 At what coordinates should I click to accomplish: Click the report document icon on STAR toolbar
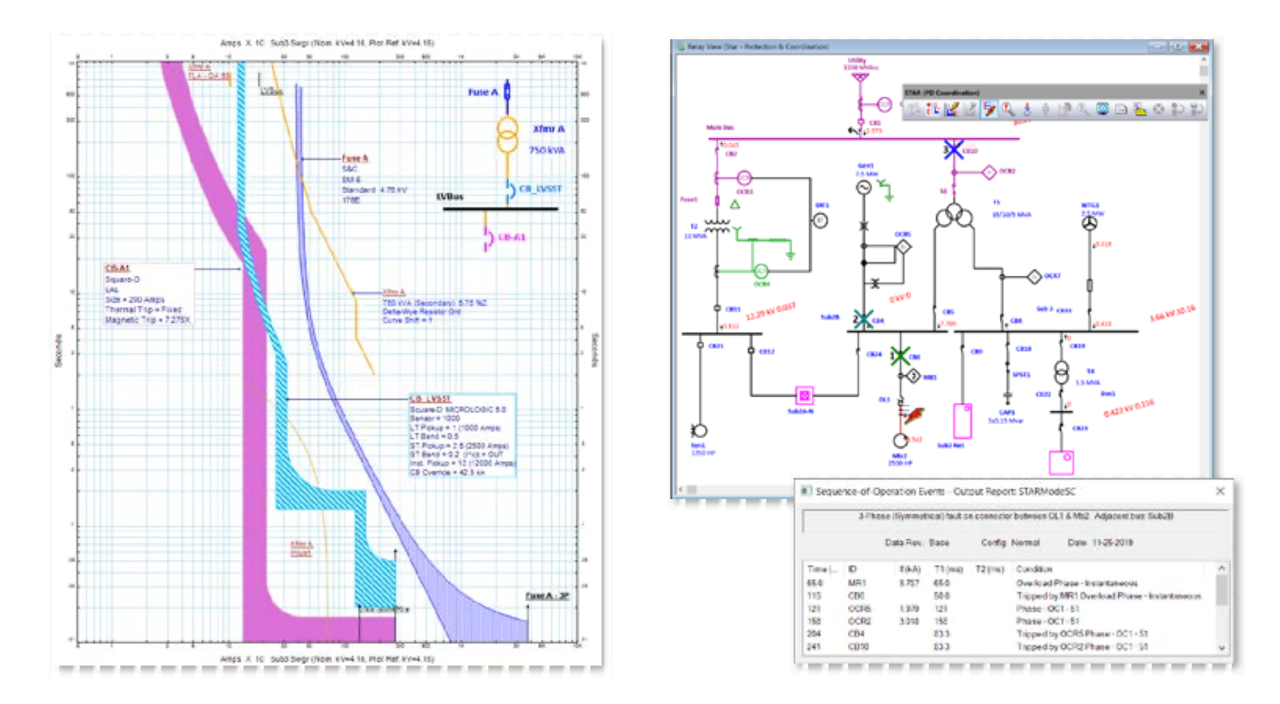[x=1121, y=110]
